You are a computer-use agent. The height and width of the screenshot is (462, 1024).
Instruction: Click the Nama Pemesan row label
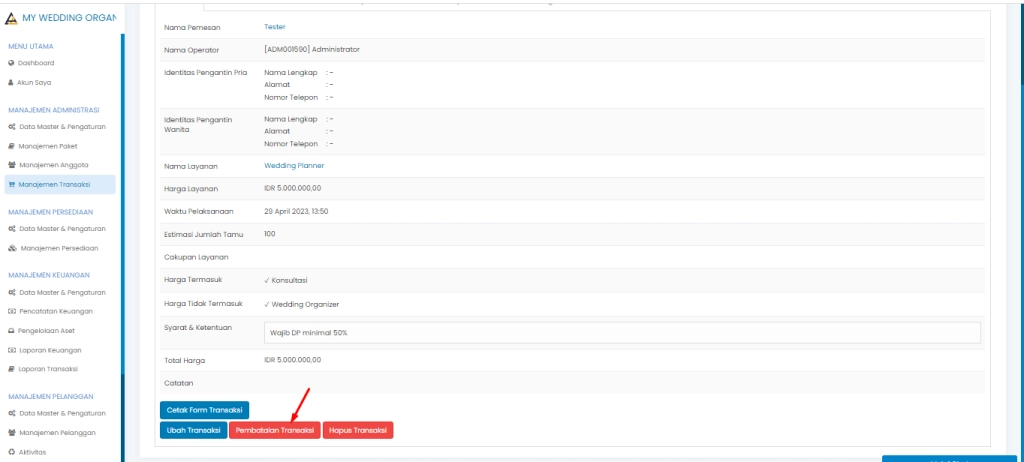pos(192,28)
